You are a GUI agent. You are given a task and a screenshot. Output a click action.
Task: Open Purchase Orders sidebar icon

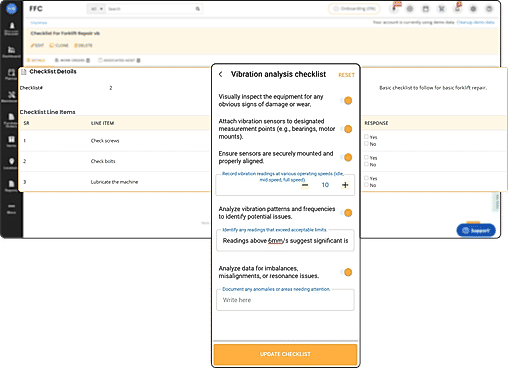[x=11, y=119]
